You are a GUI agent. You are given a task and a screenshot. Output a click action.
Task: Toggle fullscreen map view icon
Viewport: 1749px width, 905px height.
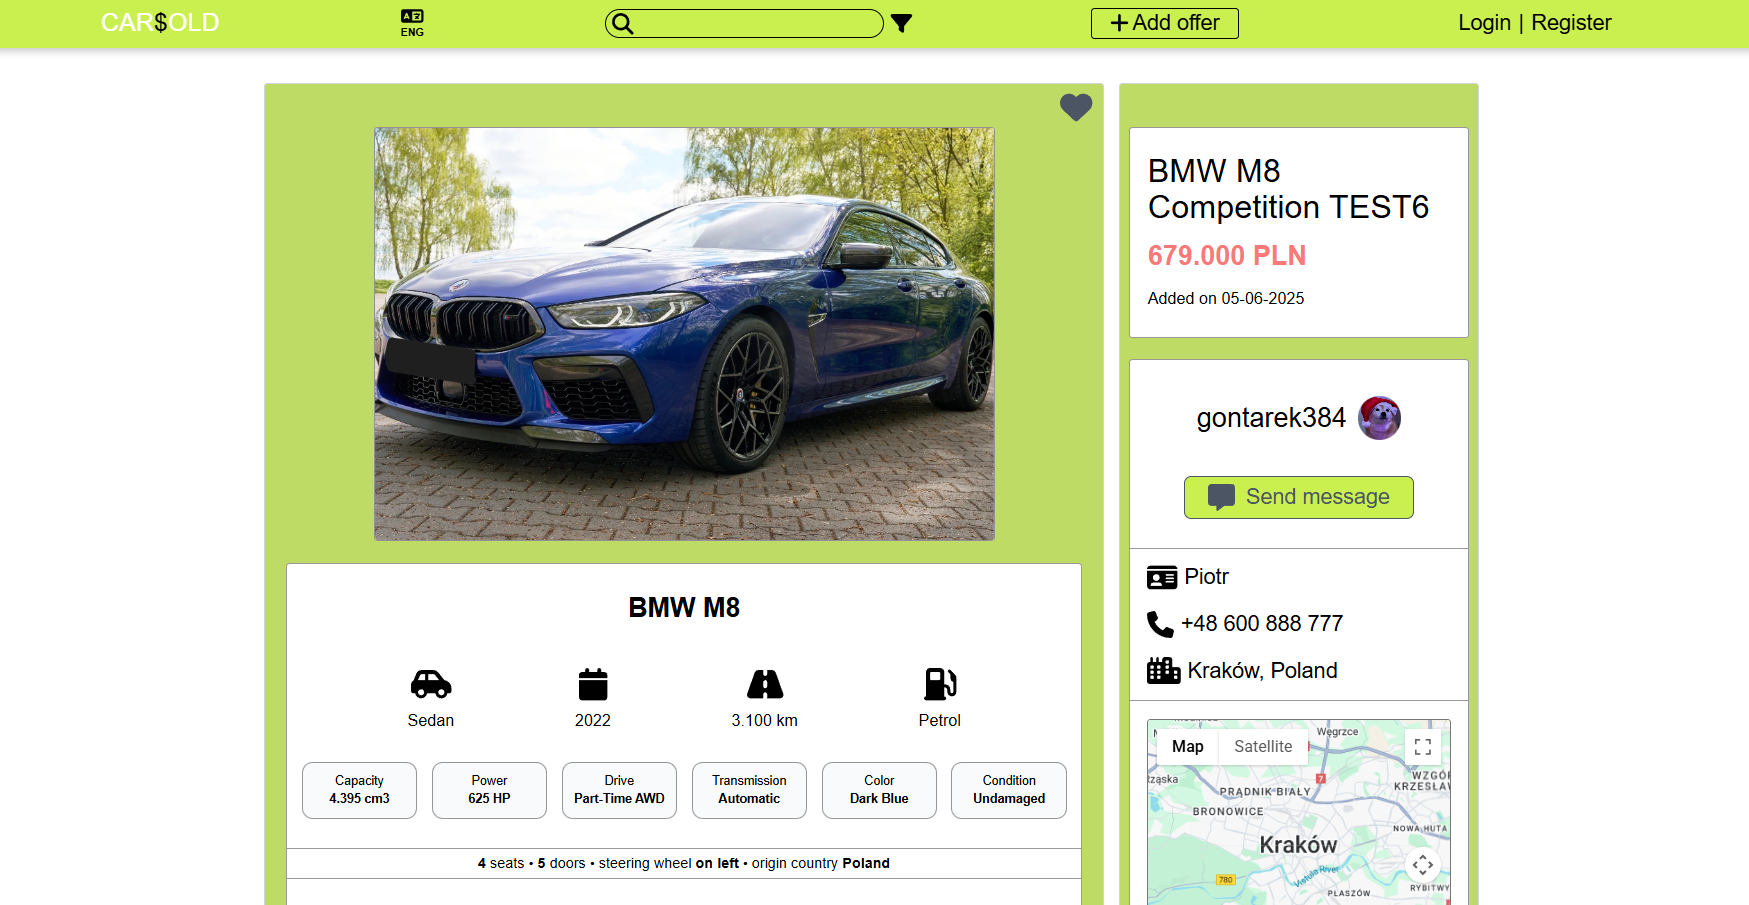tap(1423, 747)
